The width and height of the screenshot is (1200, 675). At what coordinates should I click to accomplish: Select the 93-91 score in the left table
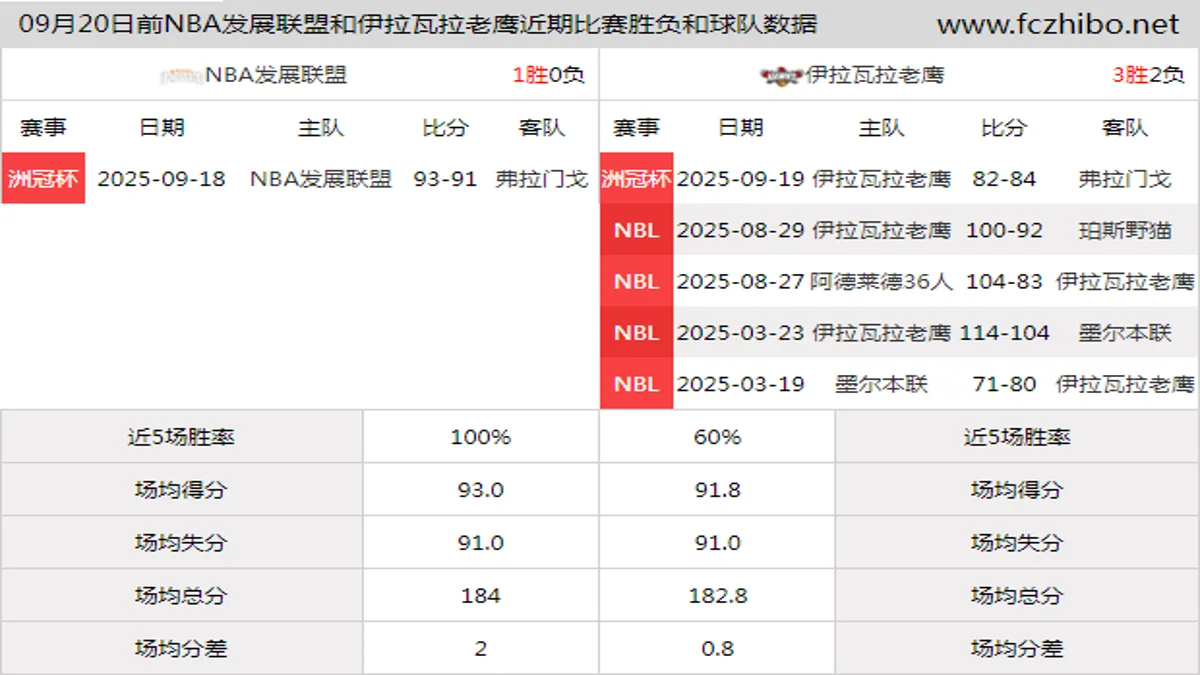[445, 179]
